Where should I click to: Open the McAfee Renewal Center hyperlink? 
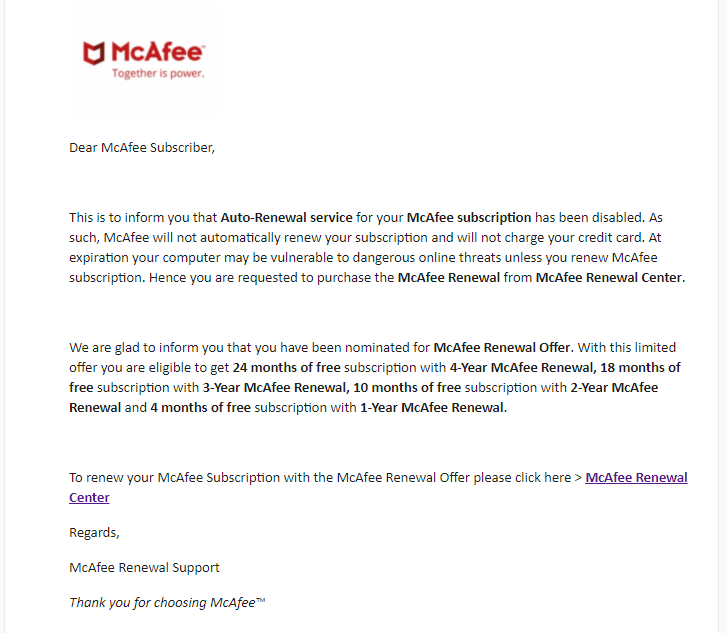tap(636, 478)
